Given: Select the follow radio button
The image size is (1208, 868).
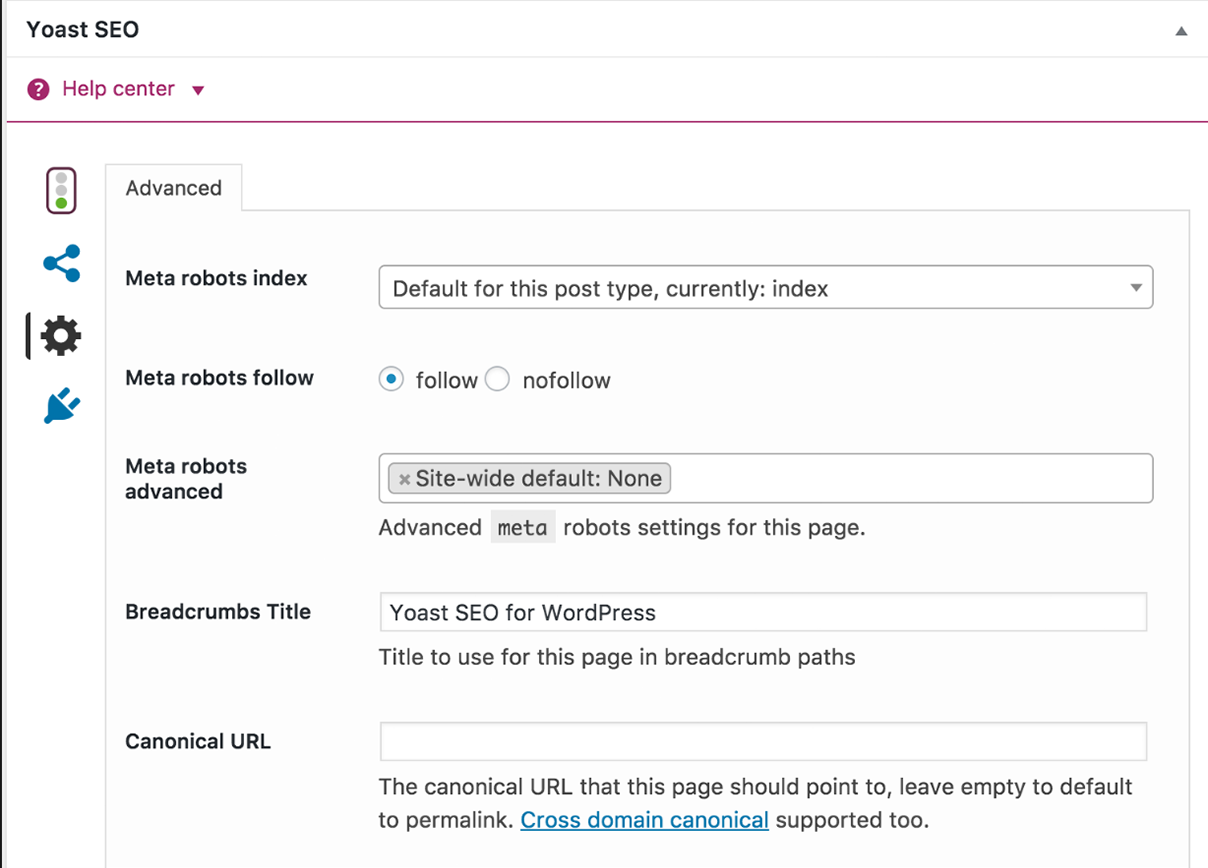Looking at the screenshot, I should [391, 380].
